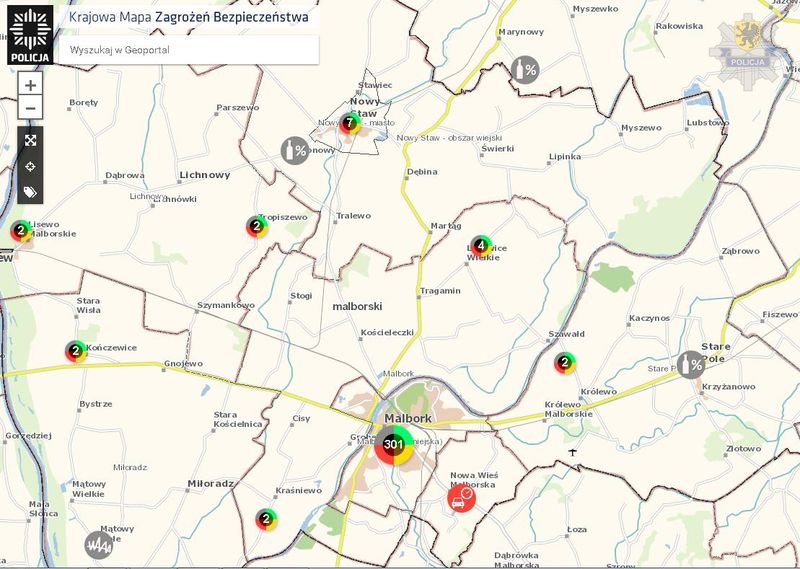Open the tag labels tool icon
Image resolution: width=800 pixels, height=569 pixels.
[x=30, y=191]
